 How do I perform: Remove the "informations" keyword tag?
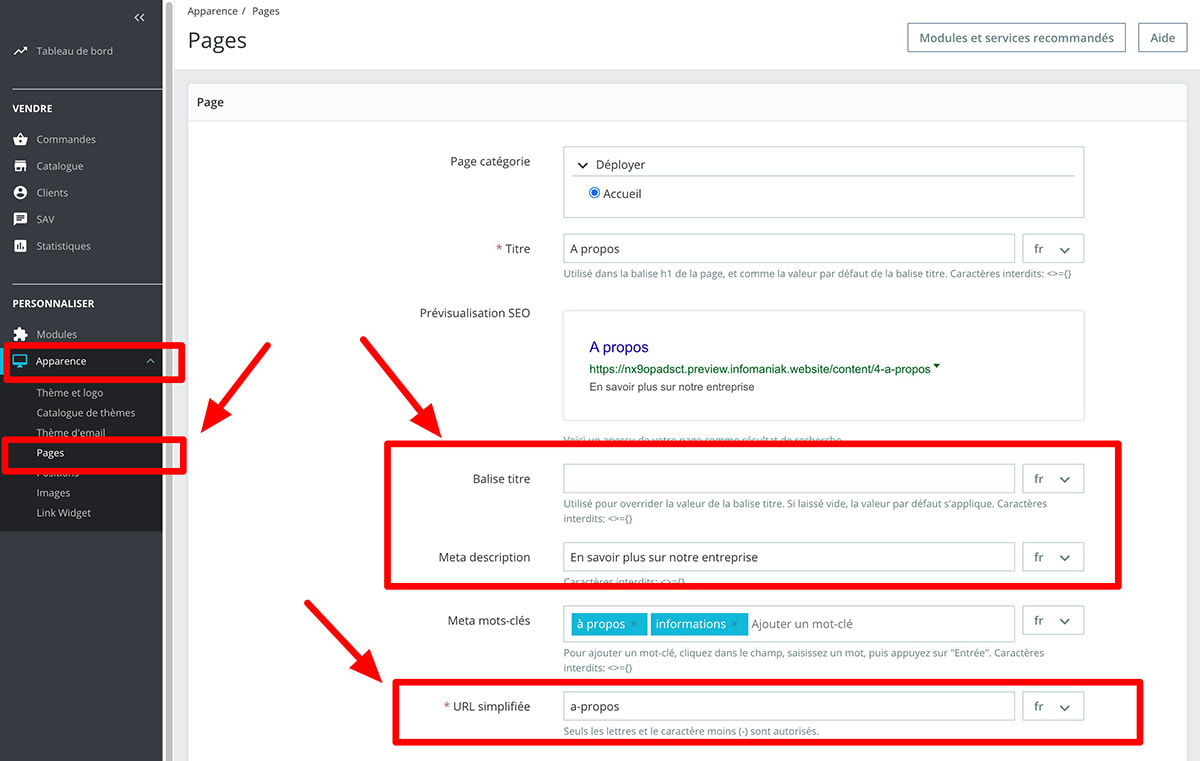735,625
